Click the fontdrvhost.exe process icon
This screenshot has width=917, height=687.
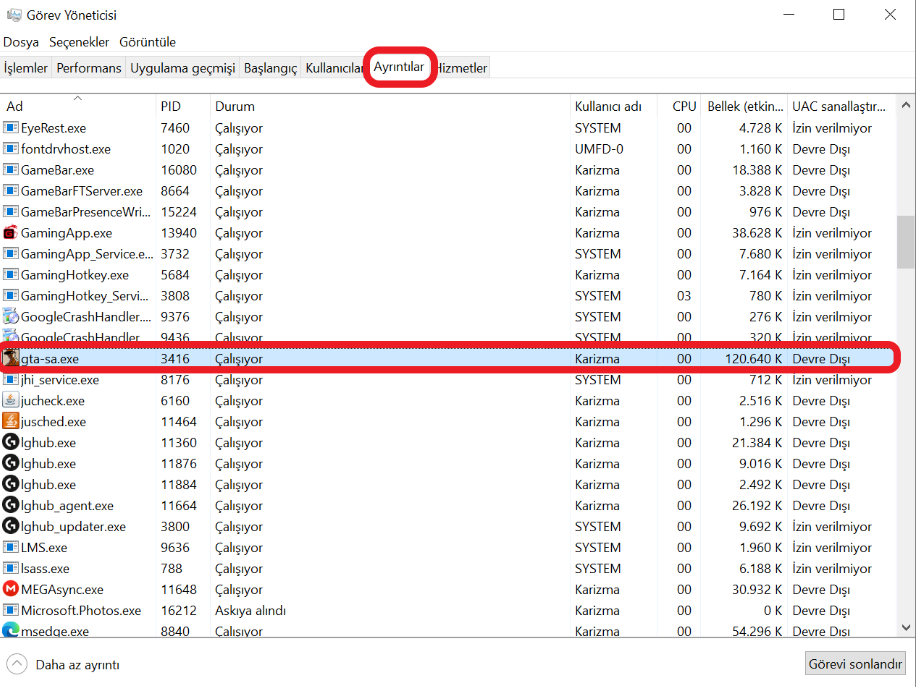(x=11, y=149)
